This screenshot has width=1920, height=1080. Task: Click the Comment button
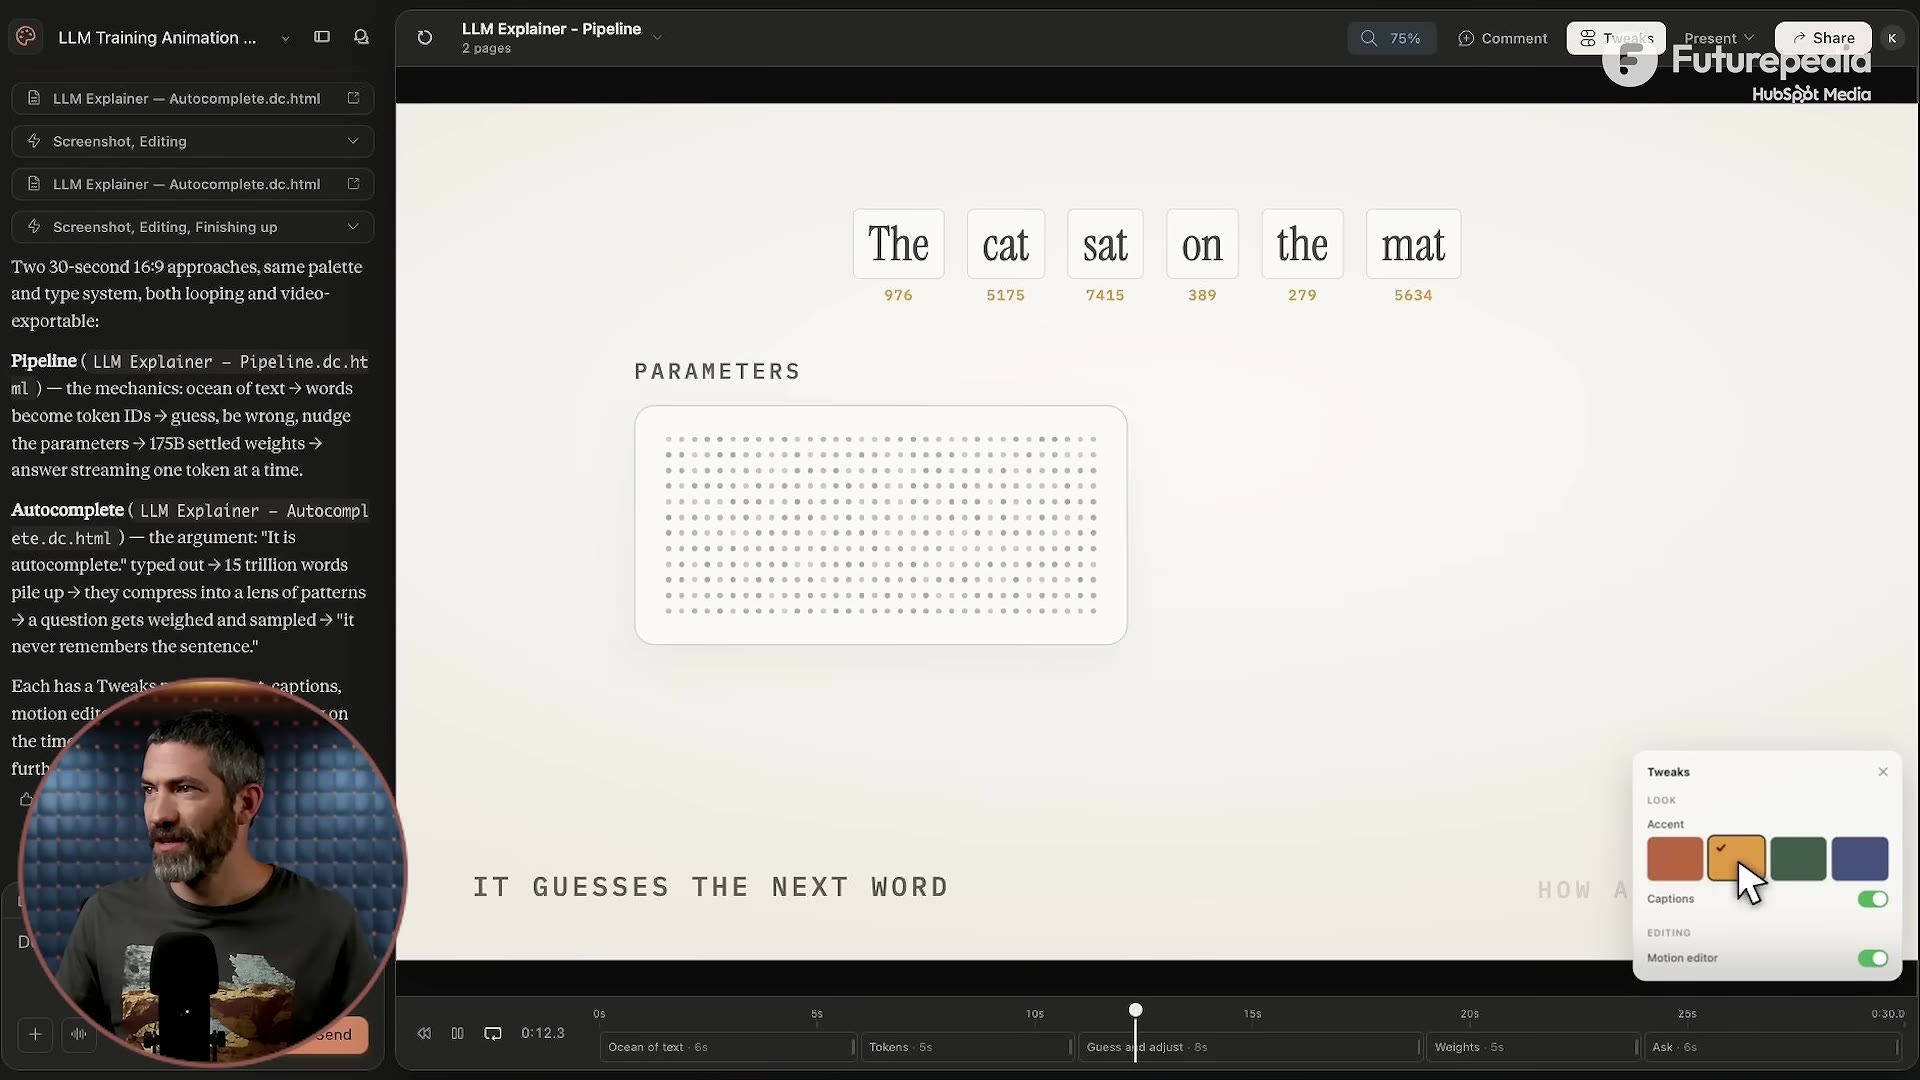point(1502,38)
